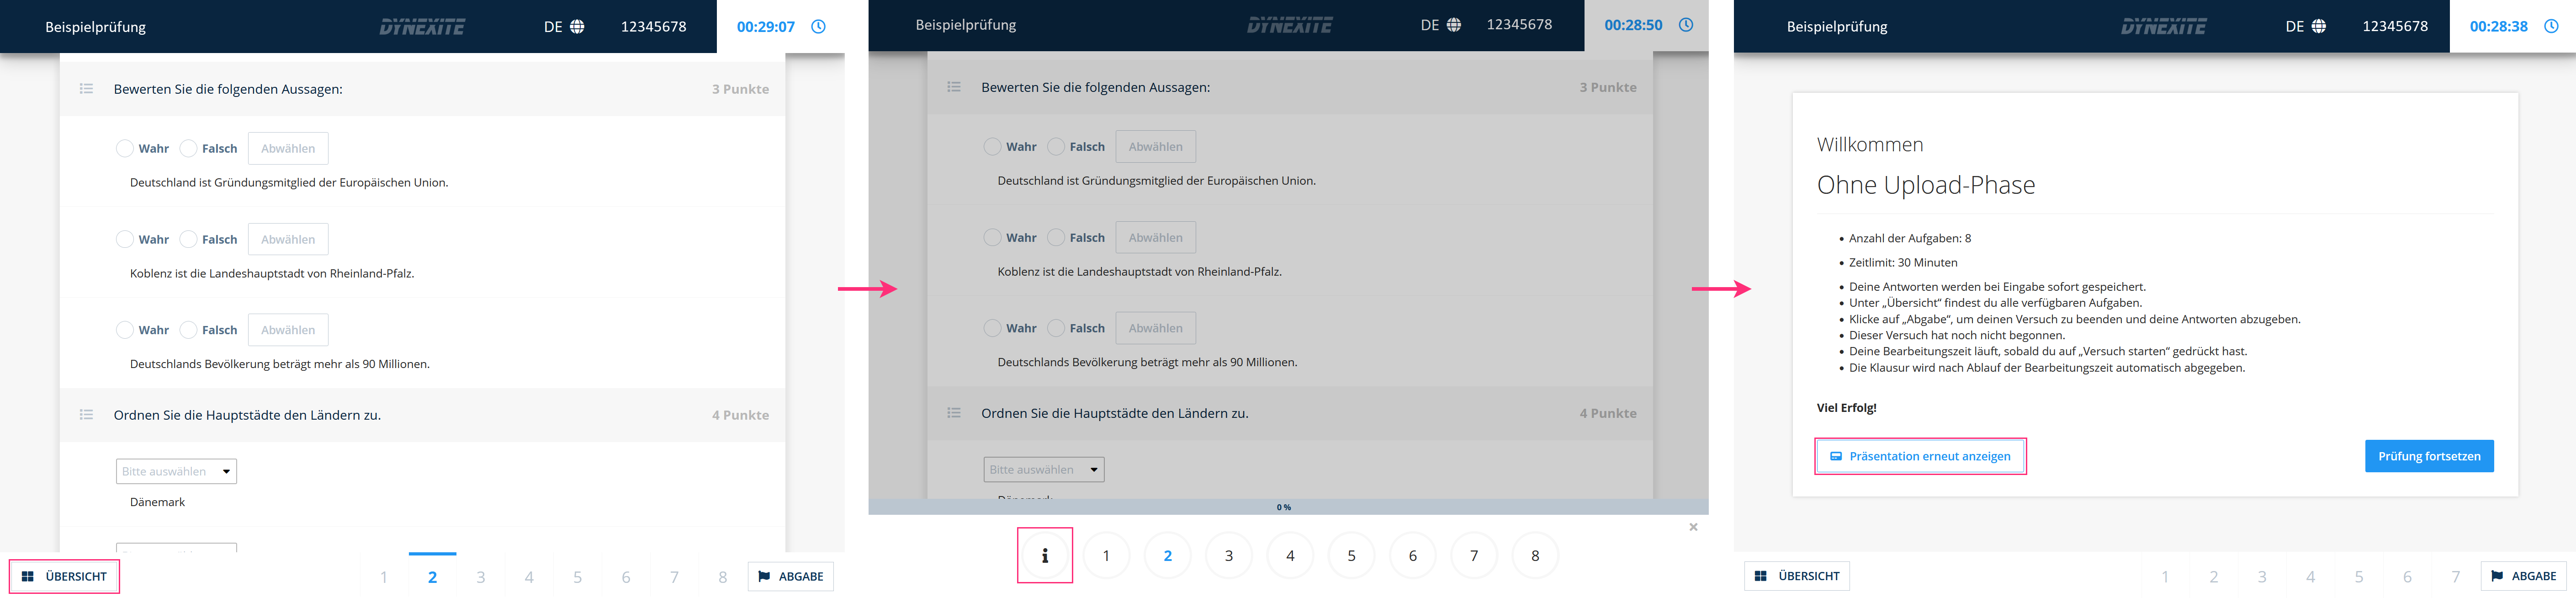This screenshot has height=598, width=2576.
Task: Click Abwählen for the Bevölkerung statement, 00:29:07 screen
Action: coord(288,330)
